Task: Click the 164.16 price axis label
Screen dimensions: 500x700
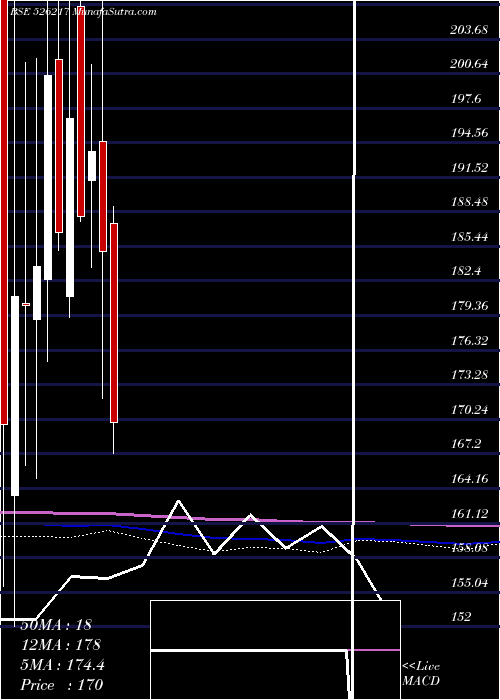Action: coord(468,479)
